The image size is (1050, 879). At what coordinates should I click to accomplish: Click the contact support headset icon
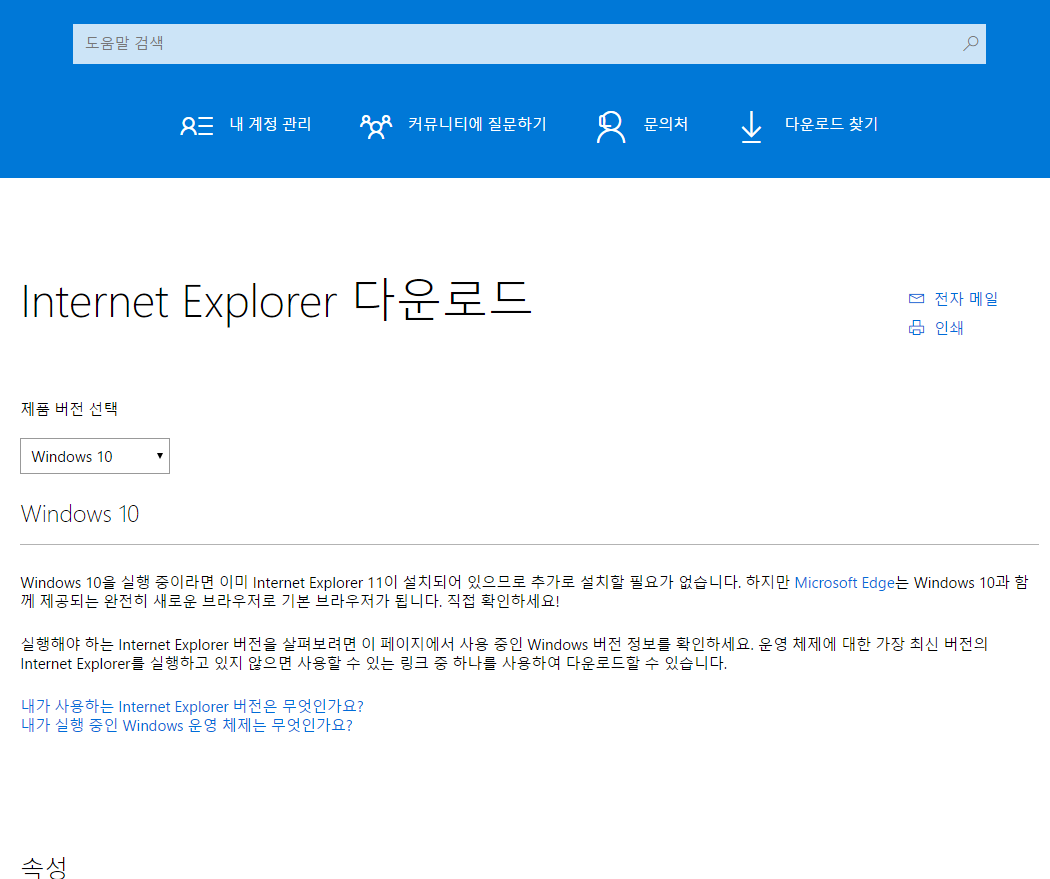pos(611,127)
